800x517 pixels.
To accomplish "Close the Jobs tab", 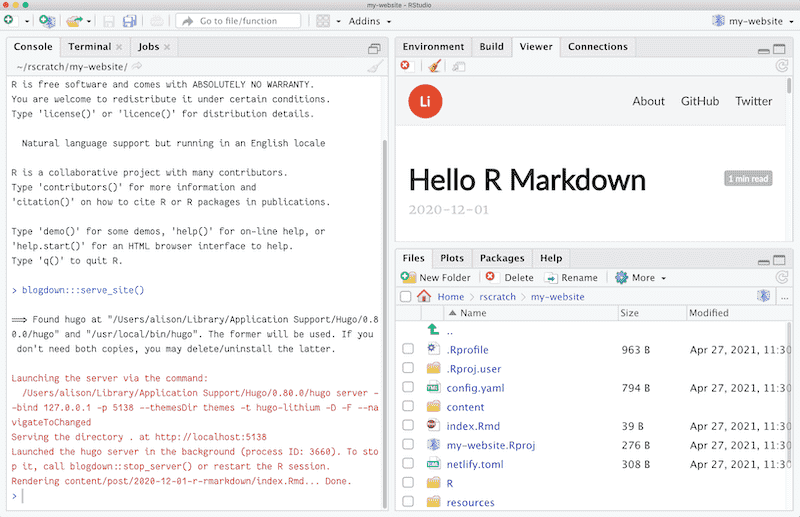I will point(167,47).
